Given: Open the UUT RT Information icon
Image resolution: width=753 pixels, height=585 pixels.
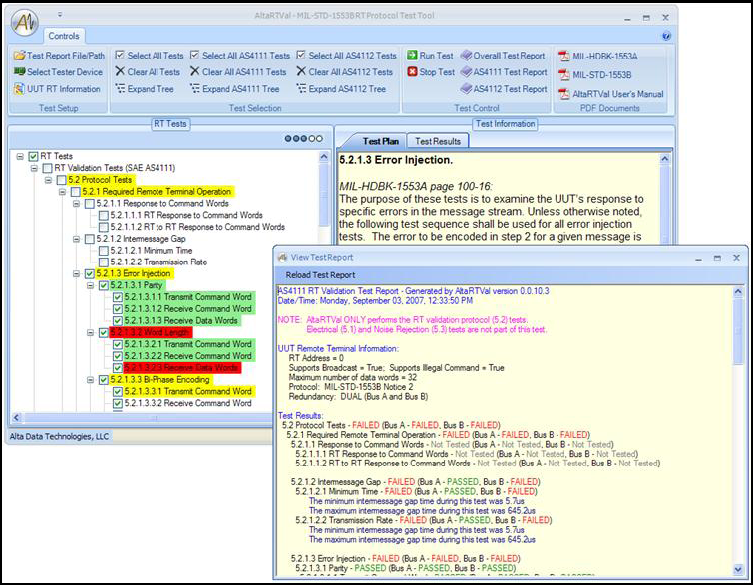Looking at the screenshot, I should [x=20, y=89].
